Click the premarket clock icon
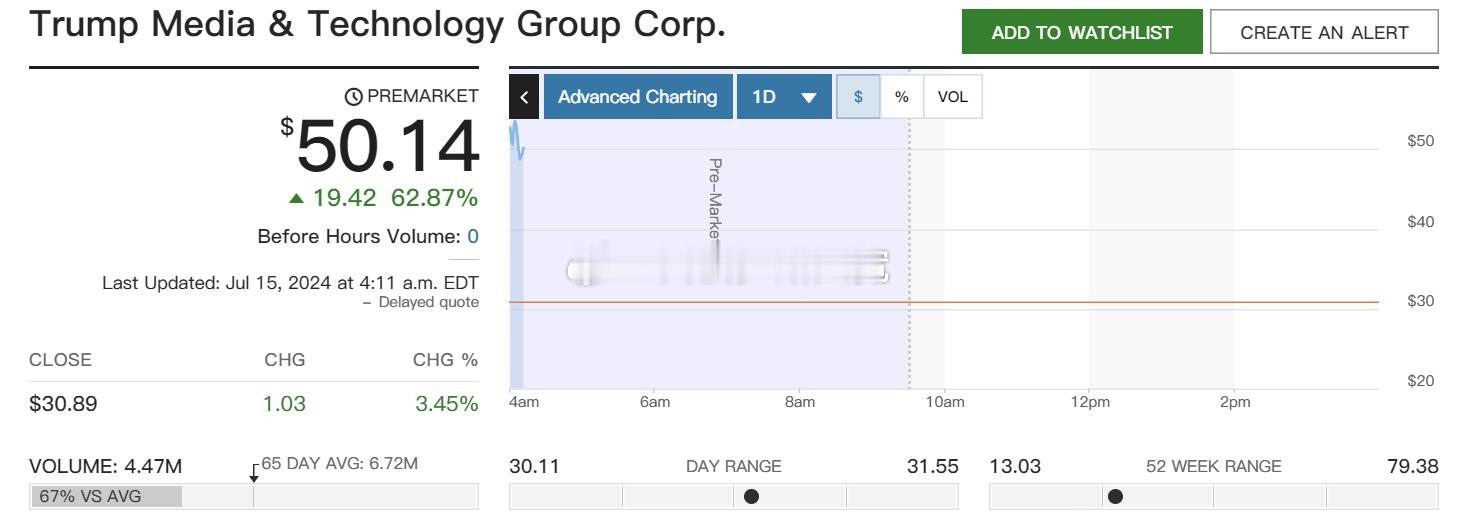The height and width of the screenshot is (528, 1460). 354,97
